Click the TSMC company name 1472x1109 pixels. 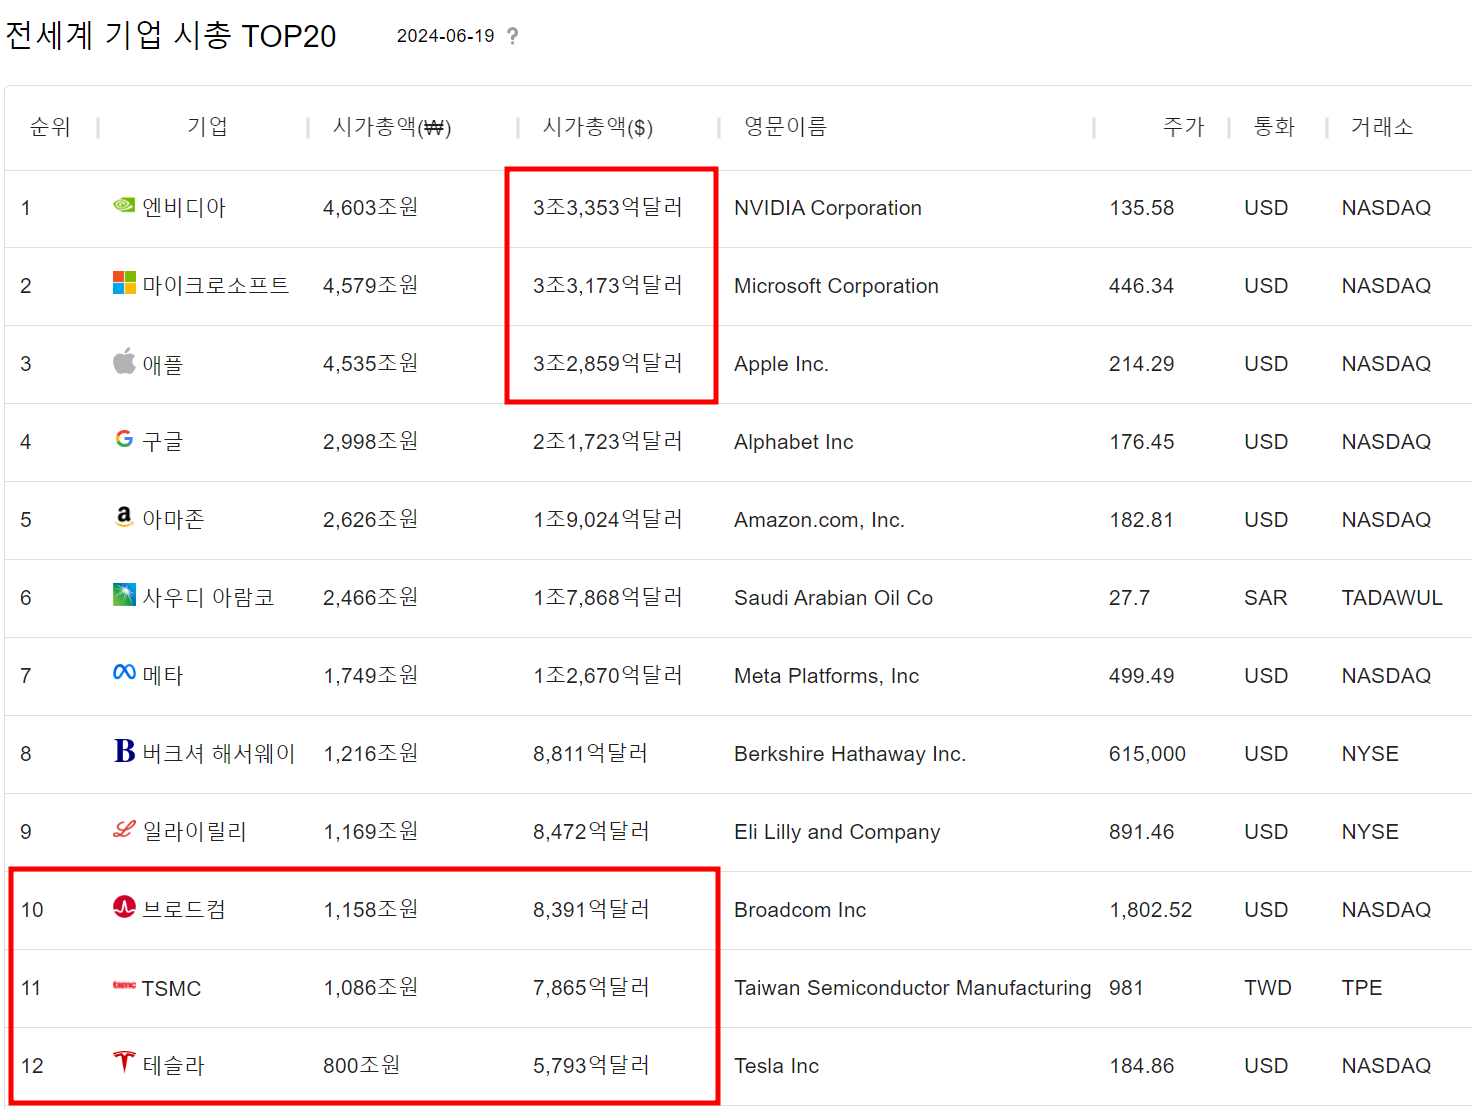171,989
